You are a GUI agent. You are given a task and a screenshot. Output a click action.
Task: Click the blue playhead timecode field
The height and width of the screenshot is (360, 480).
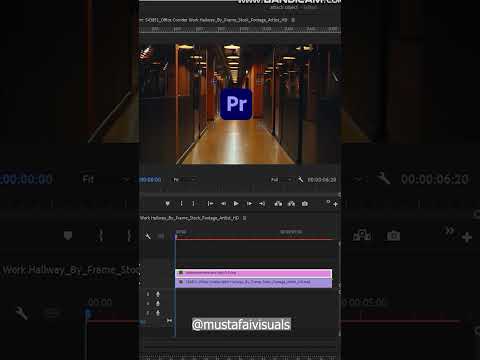click(150, 180)
